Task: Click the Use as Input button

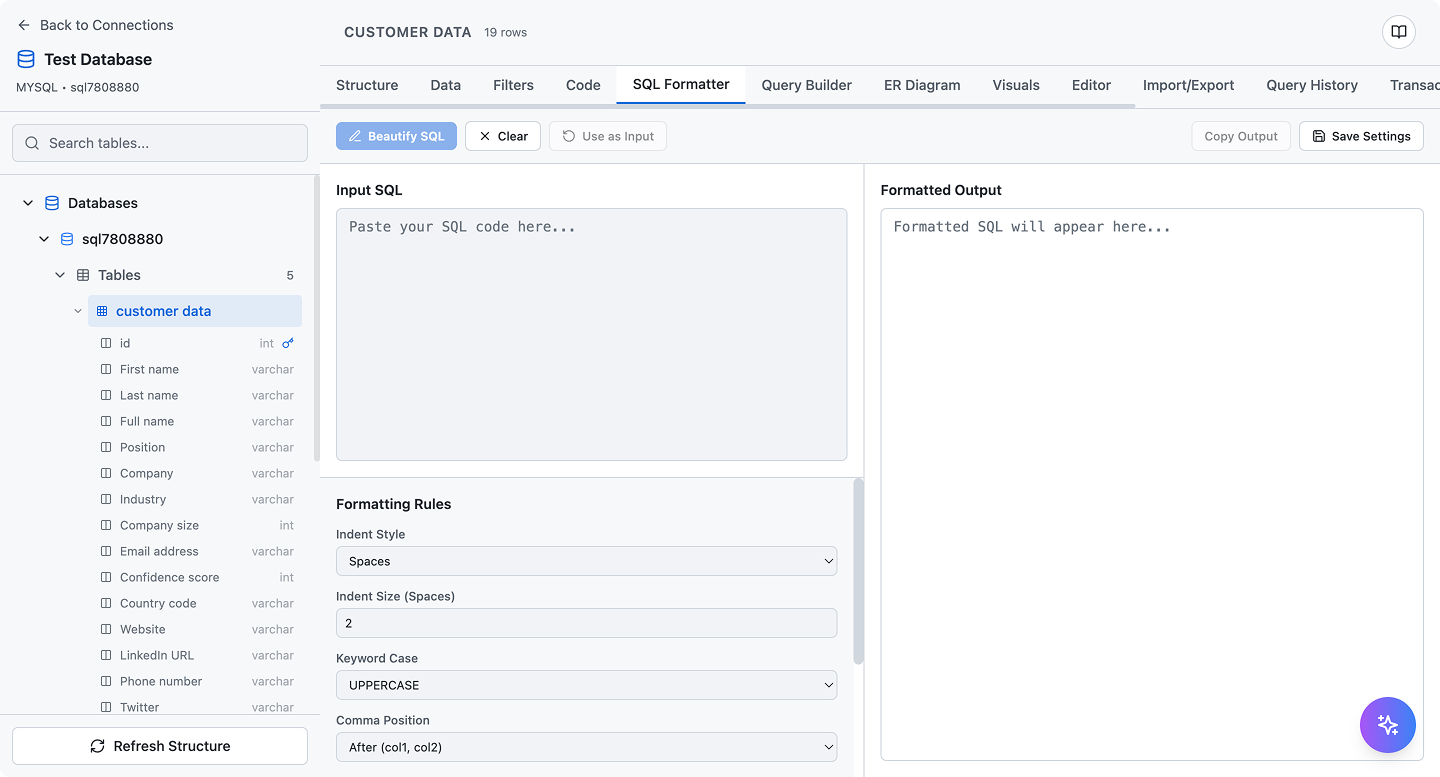Action: click(607, 136)
